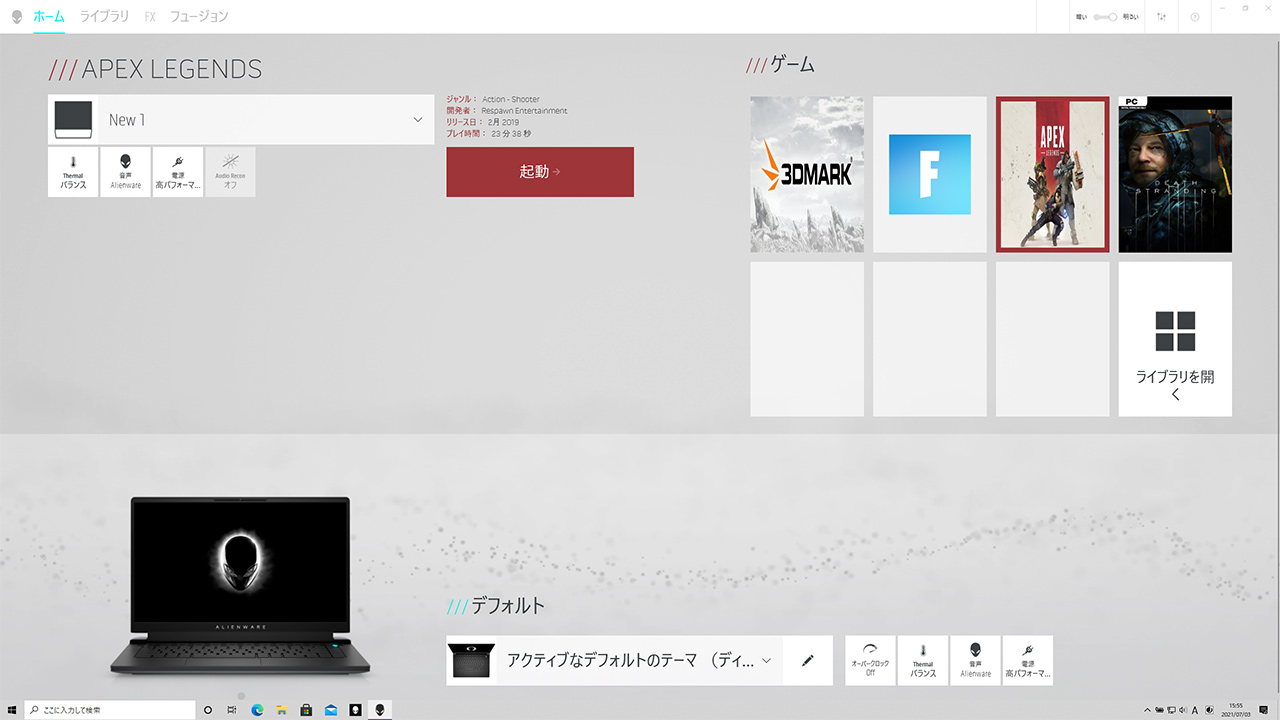The image size is (1280, 720).
Task: Click the taskbar search box
Action: [110, 710]
